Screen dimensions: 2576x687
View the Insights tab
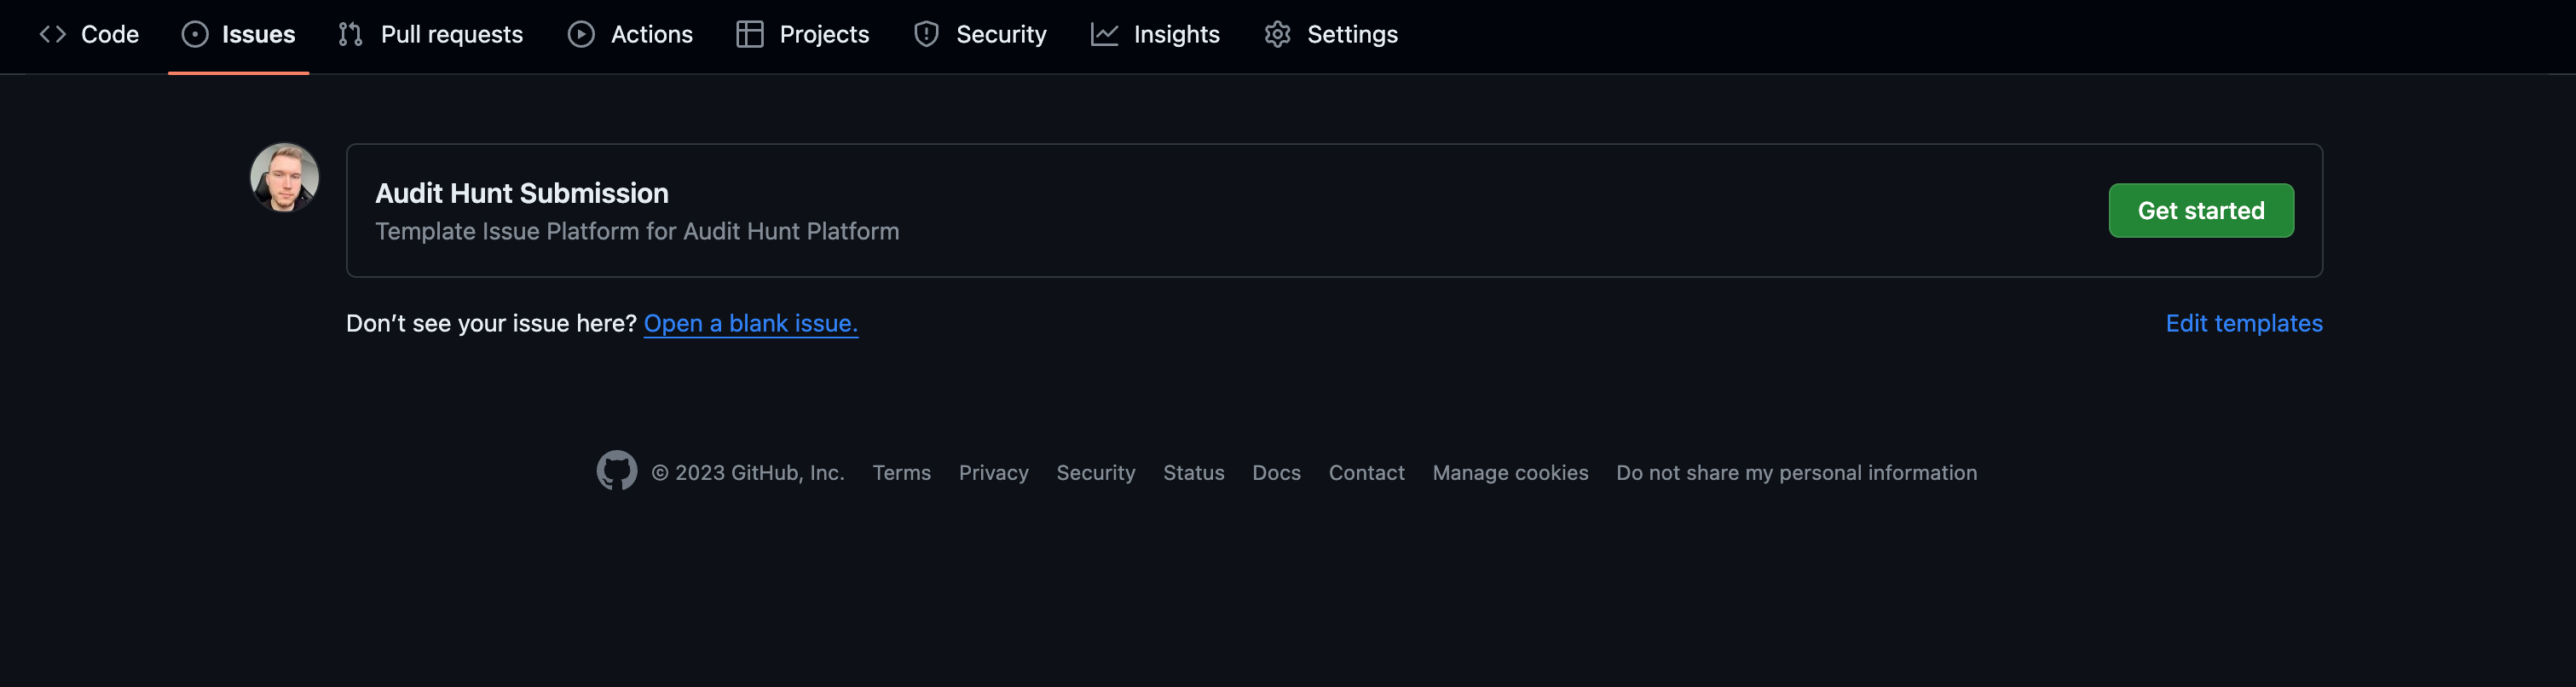(1155, 34)
